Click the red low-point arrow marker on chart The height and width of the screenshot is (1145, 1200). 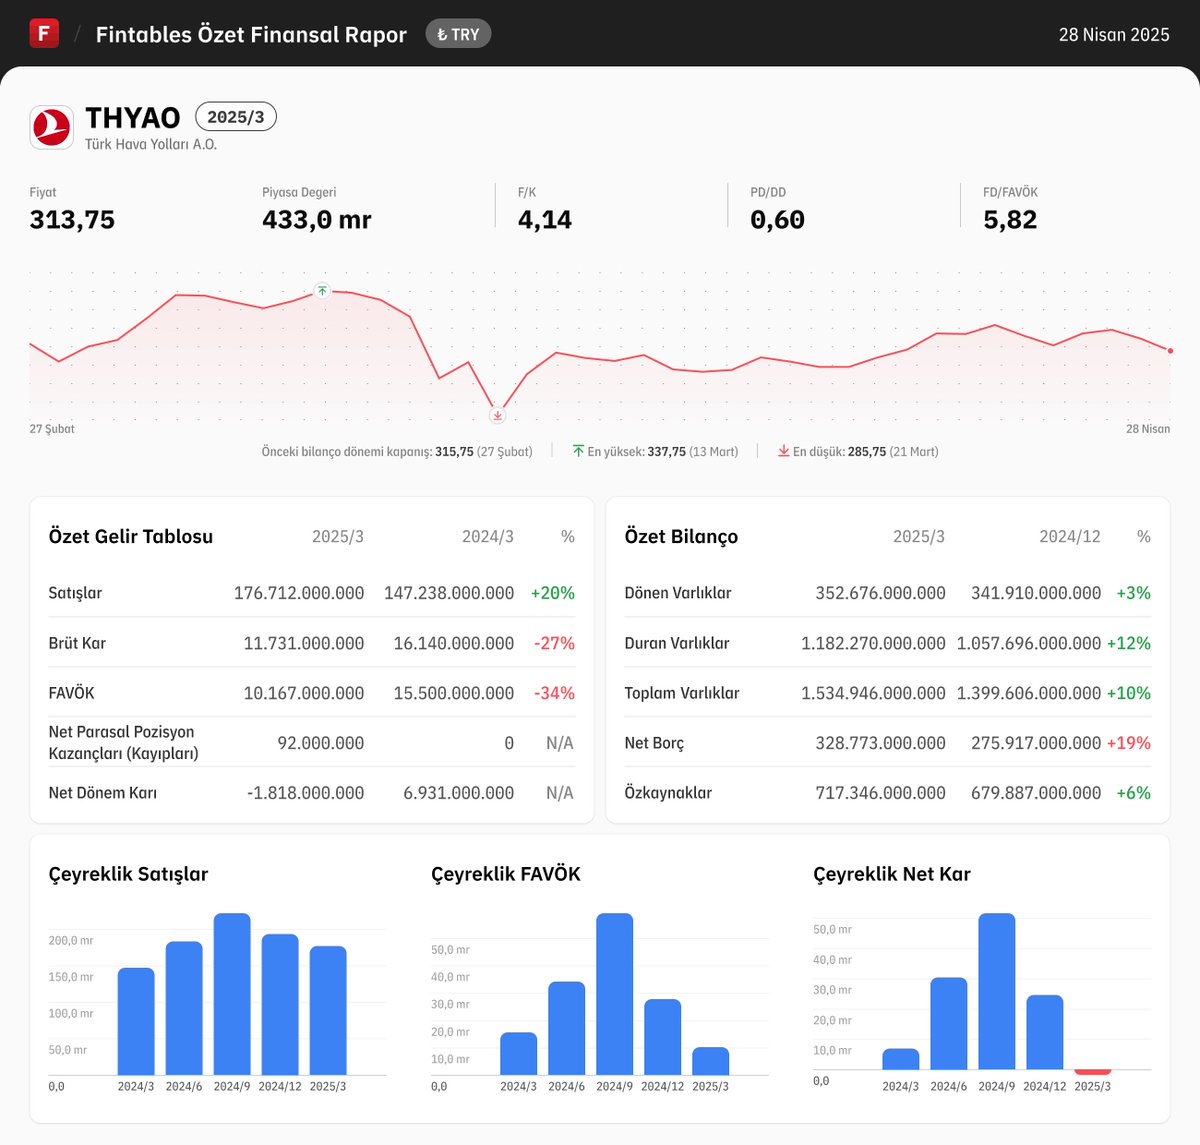497,414
